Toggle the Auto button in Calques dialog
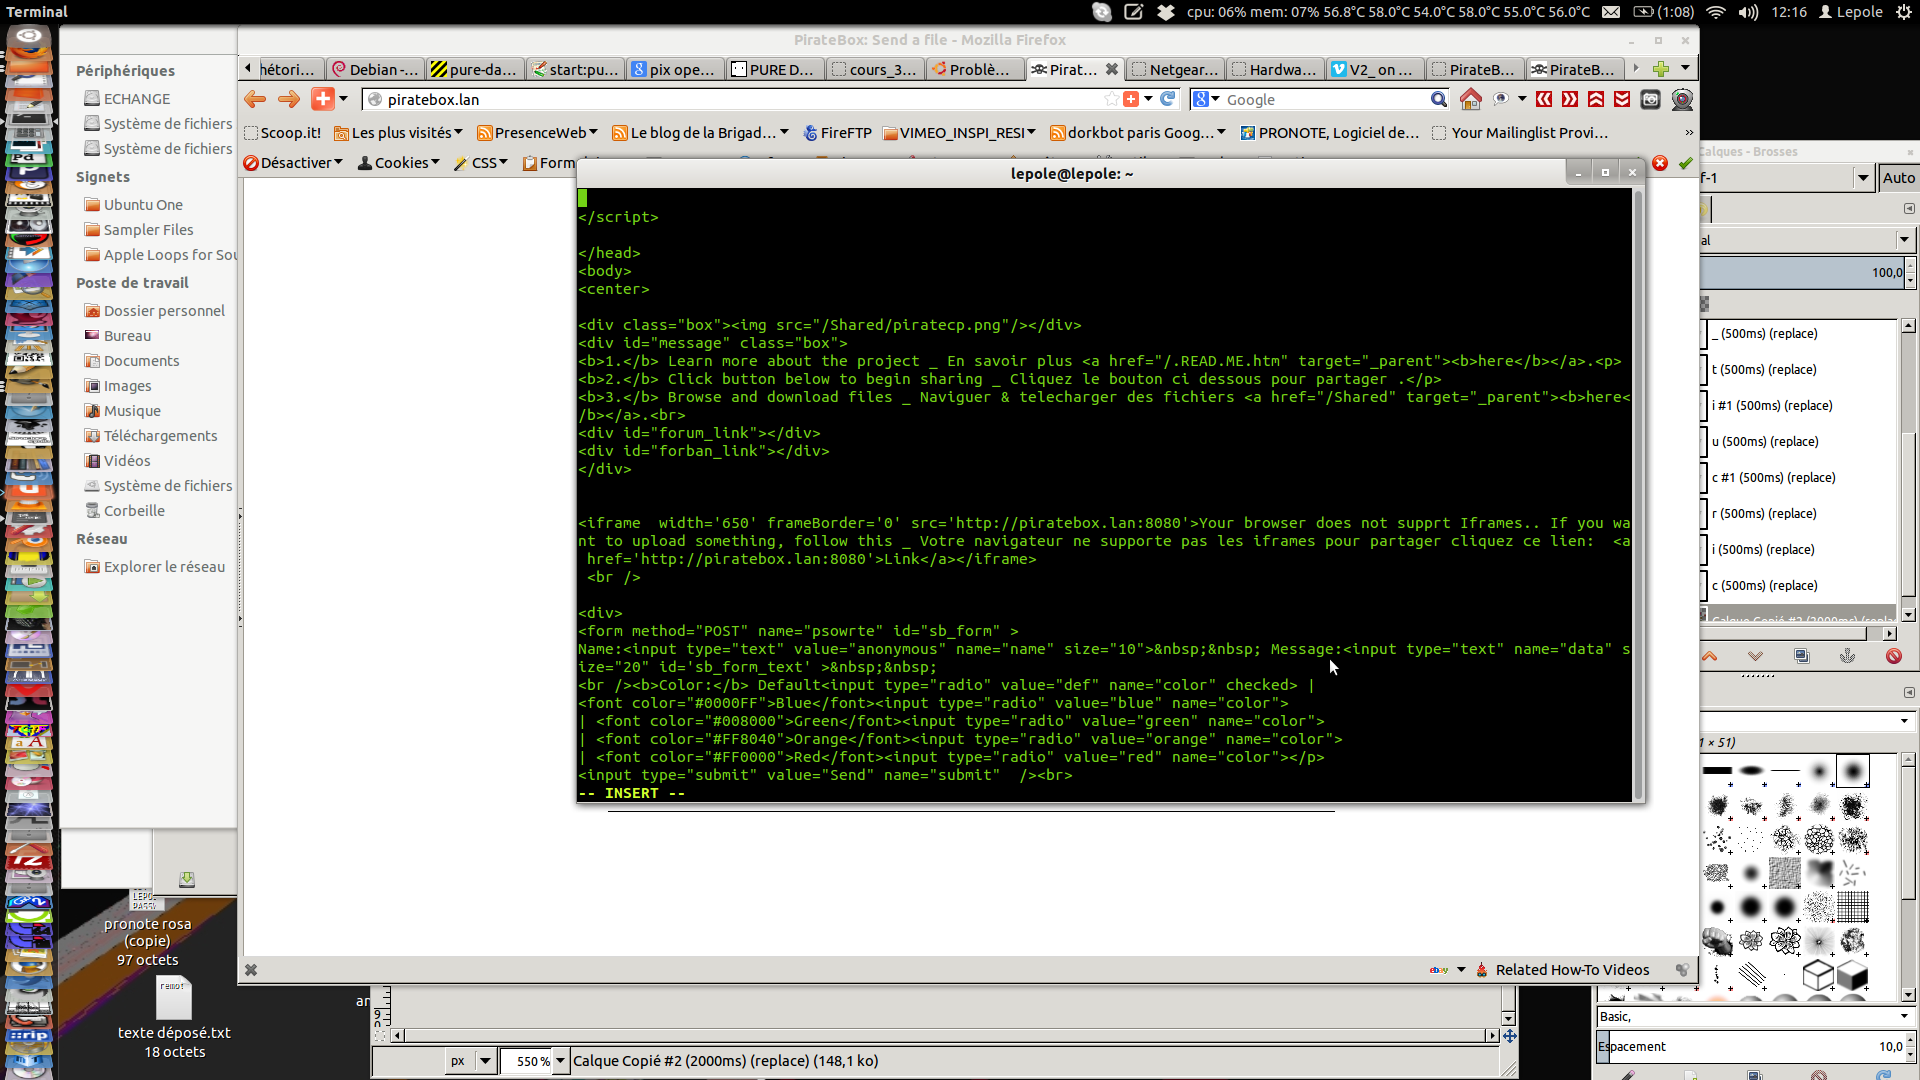This screenshot has height=1080, width=1920. pyautogui.click(x=1897, y=178)
